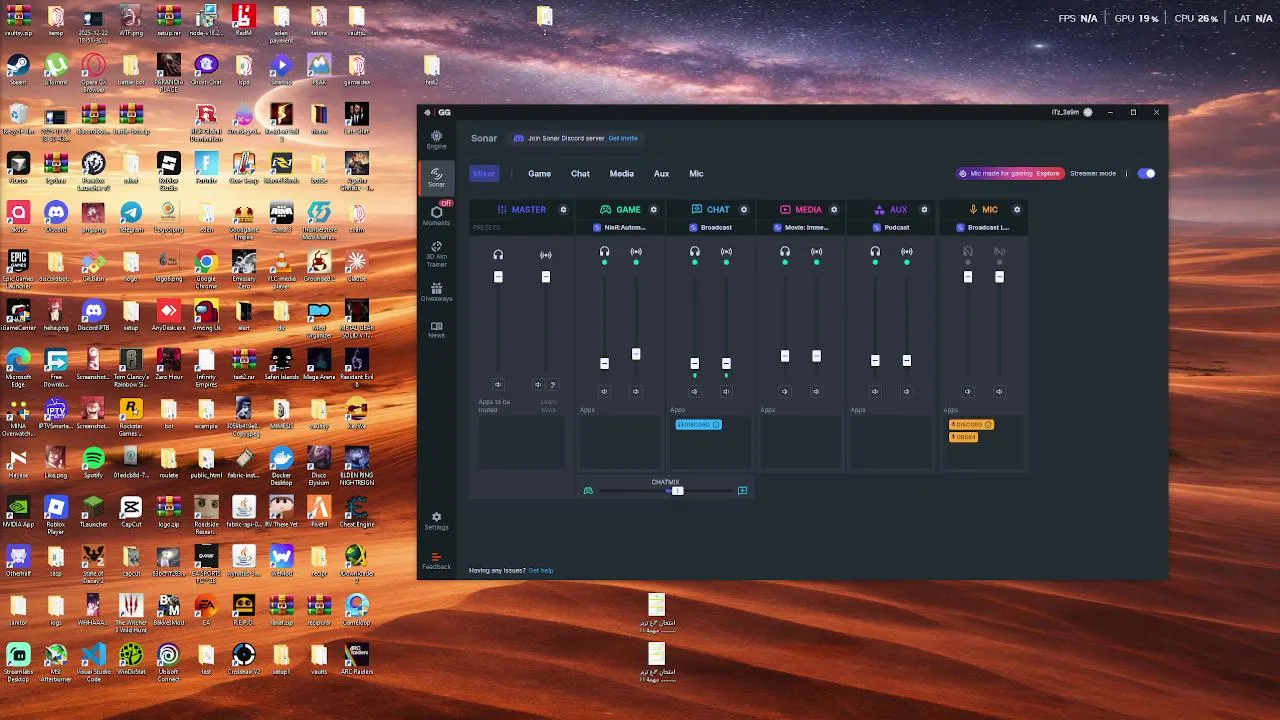Switch to the Aux tab
The image size is (1280, 720).
click(661, 174)
